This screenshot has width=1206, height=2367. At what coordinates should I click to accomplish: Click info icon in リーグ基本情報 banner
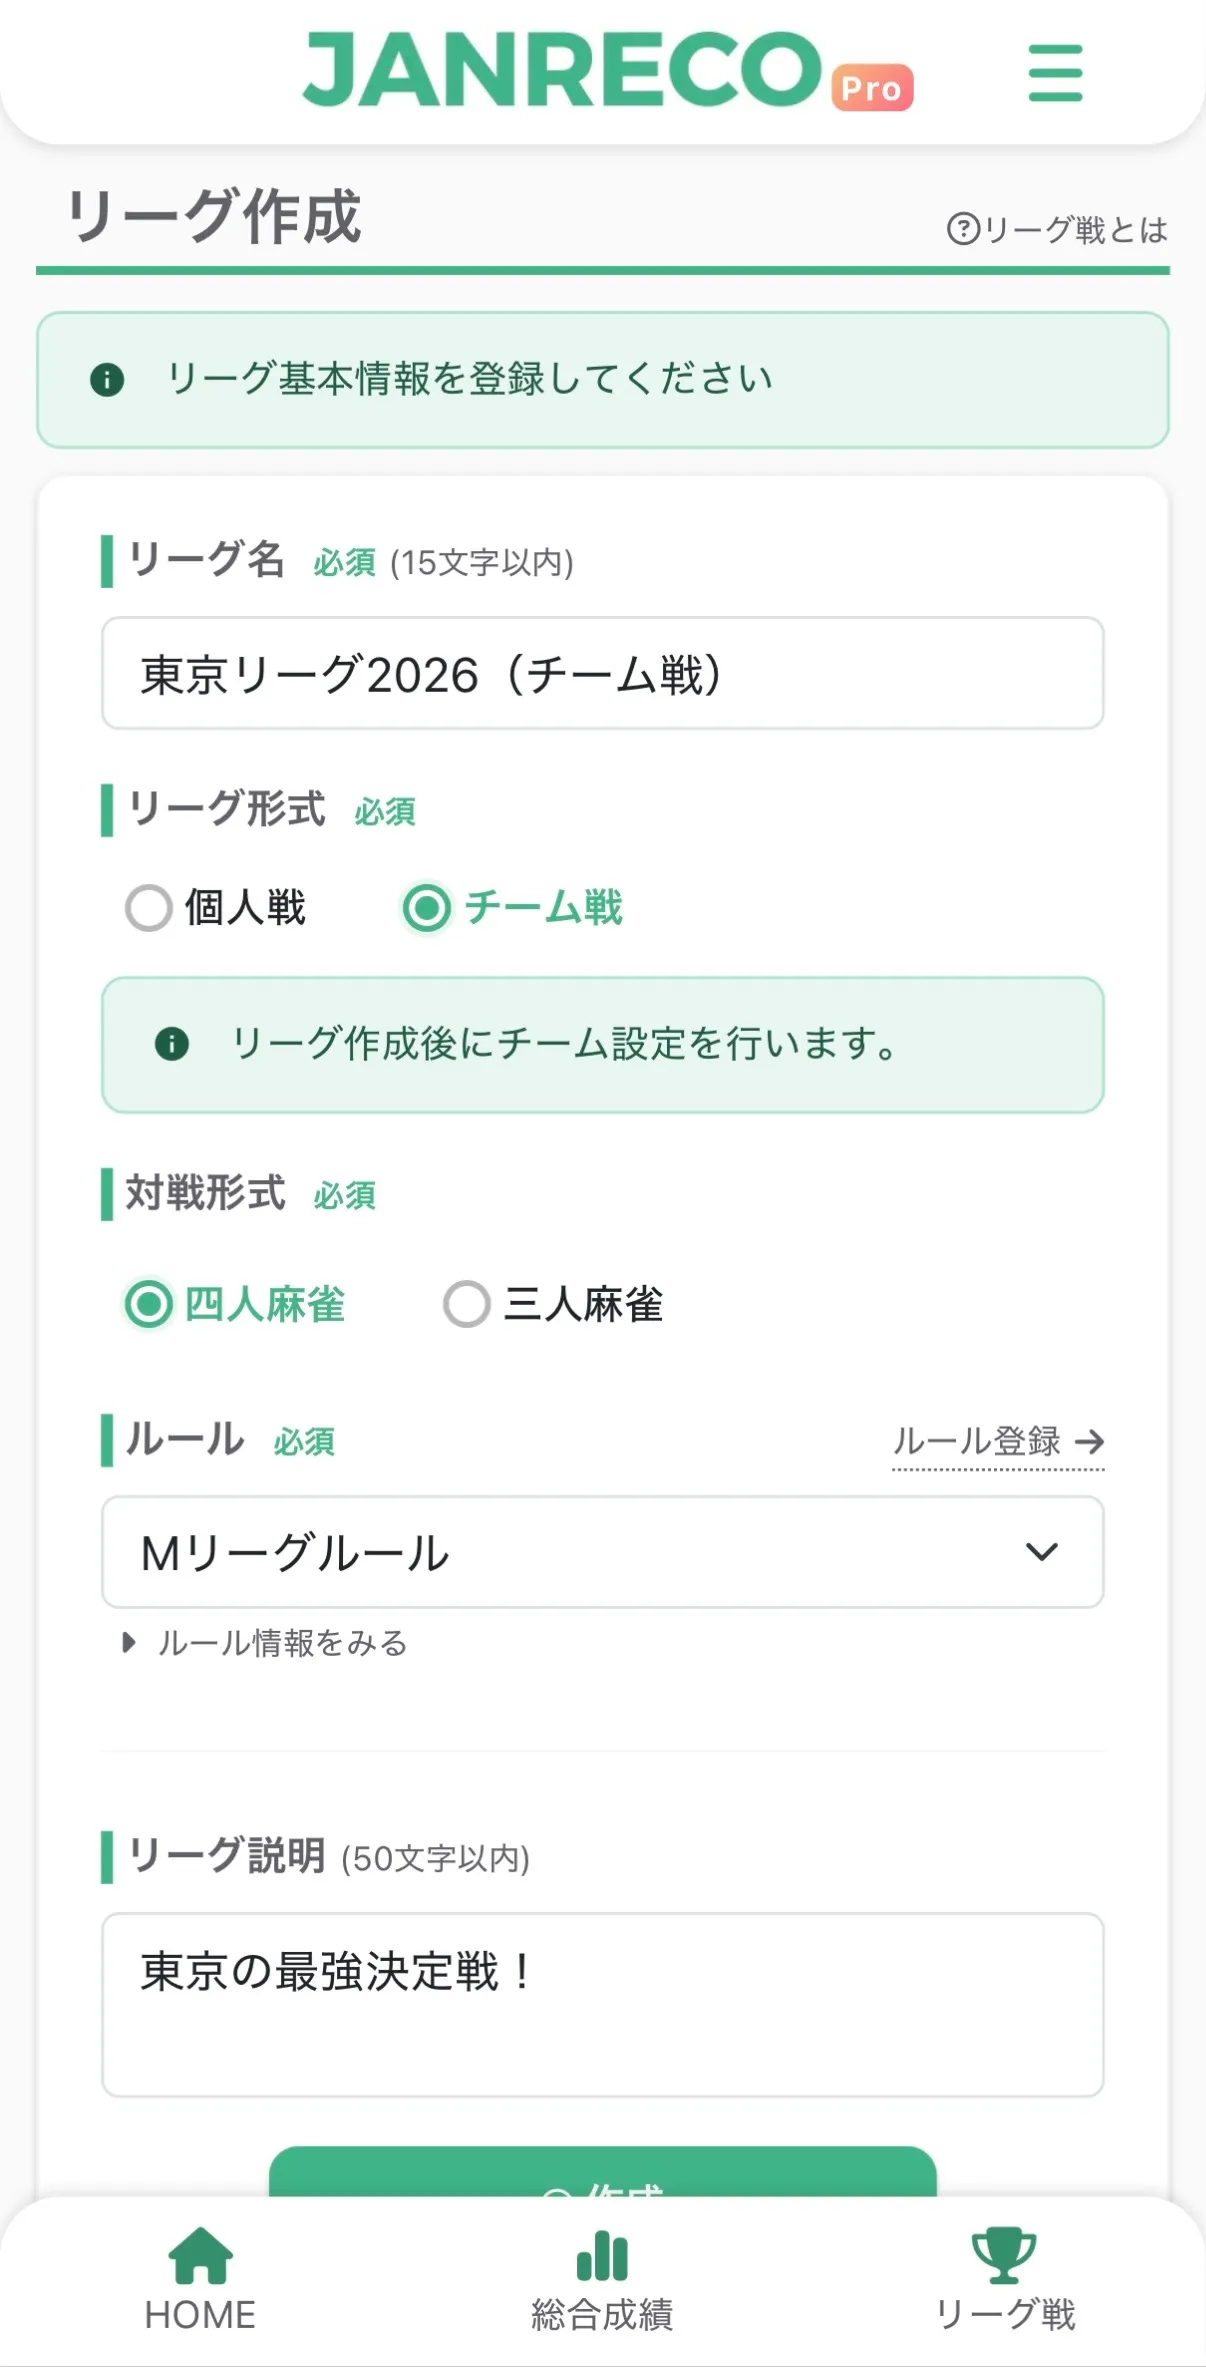click(107, 380)
